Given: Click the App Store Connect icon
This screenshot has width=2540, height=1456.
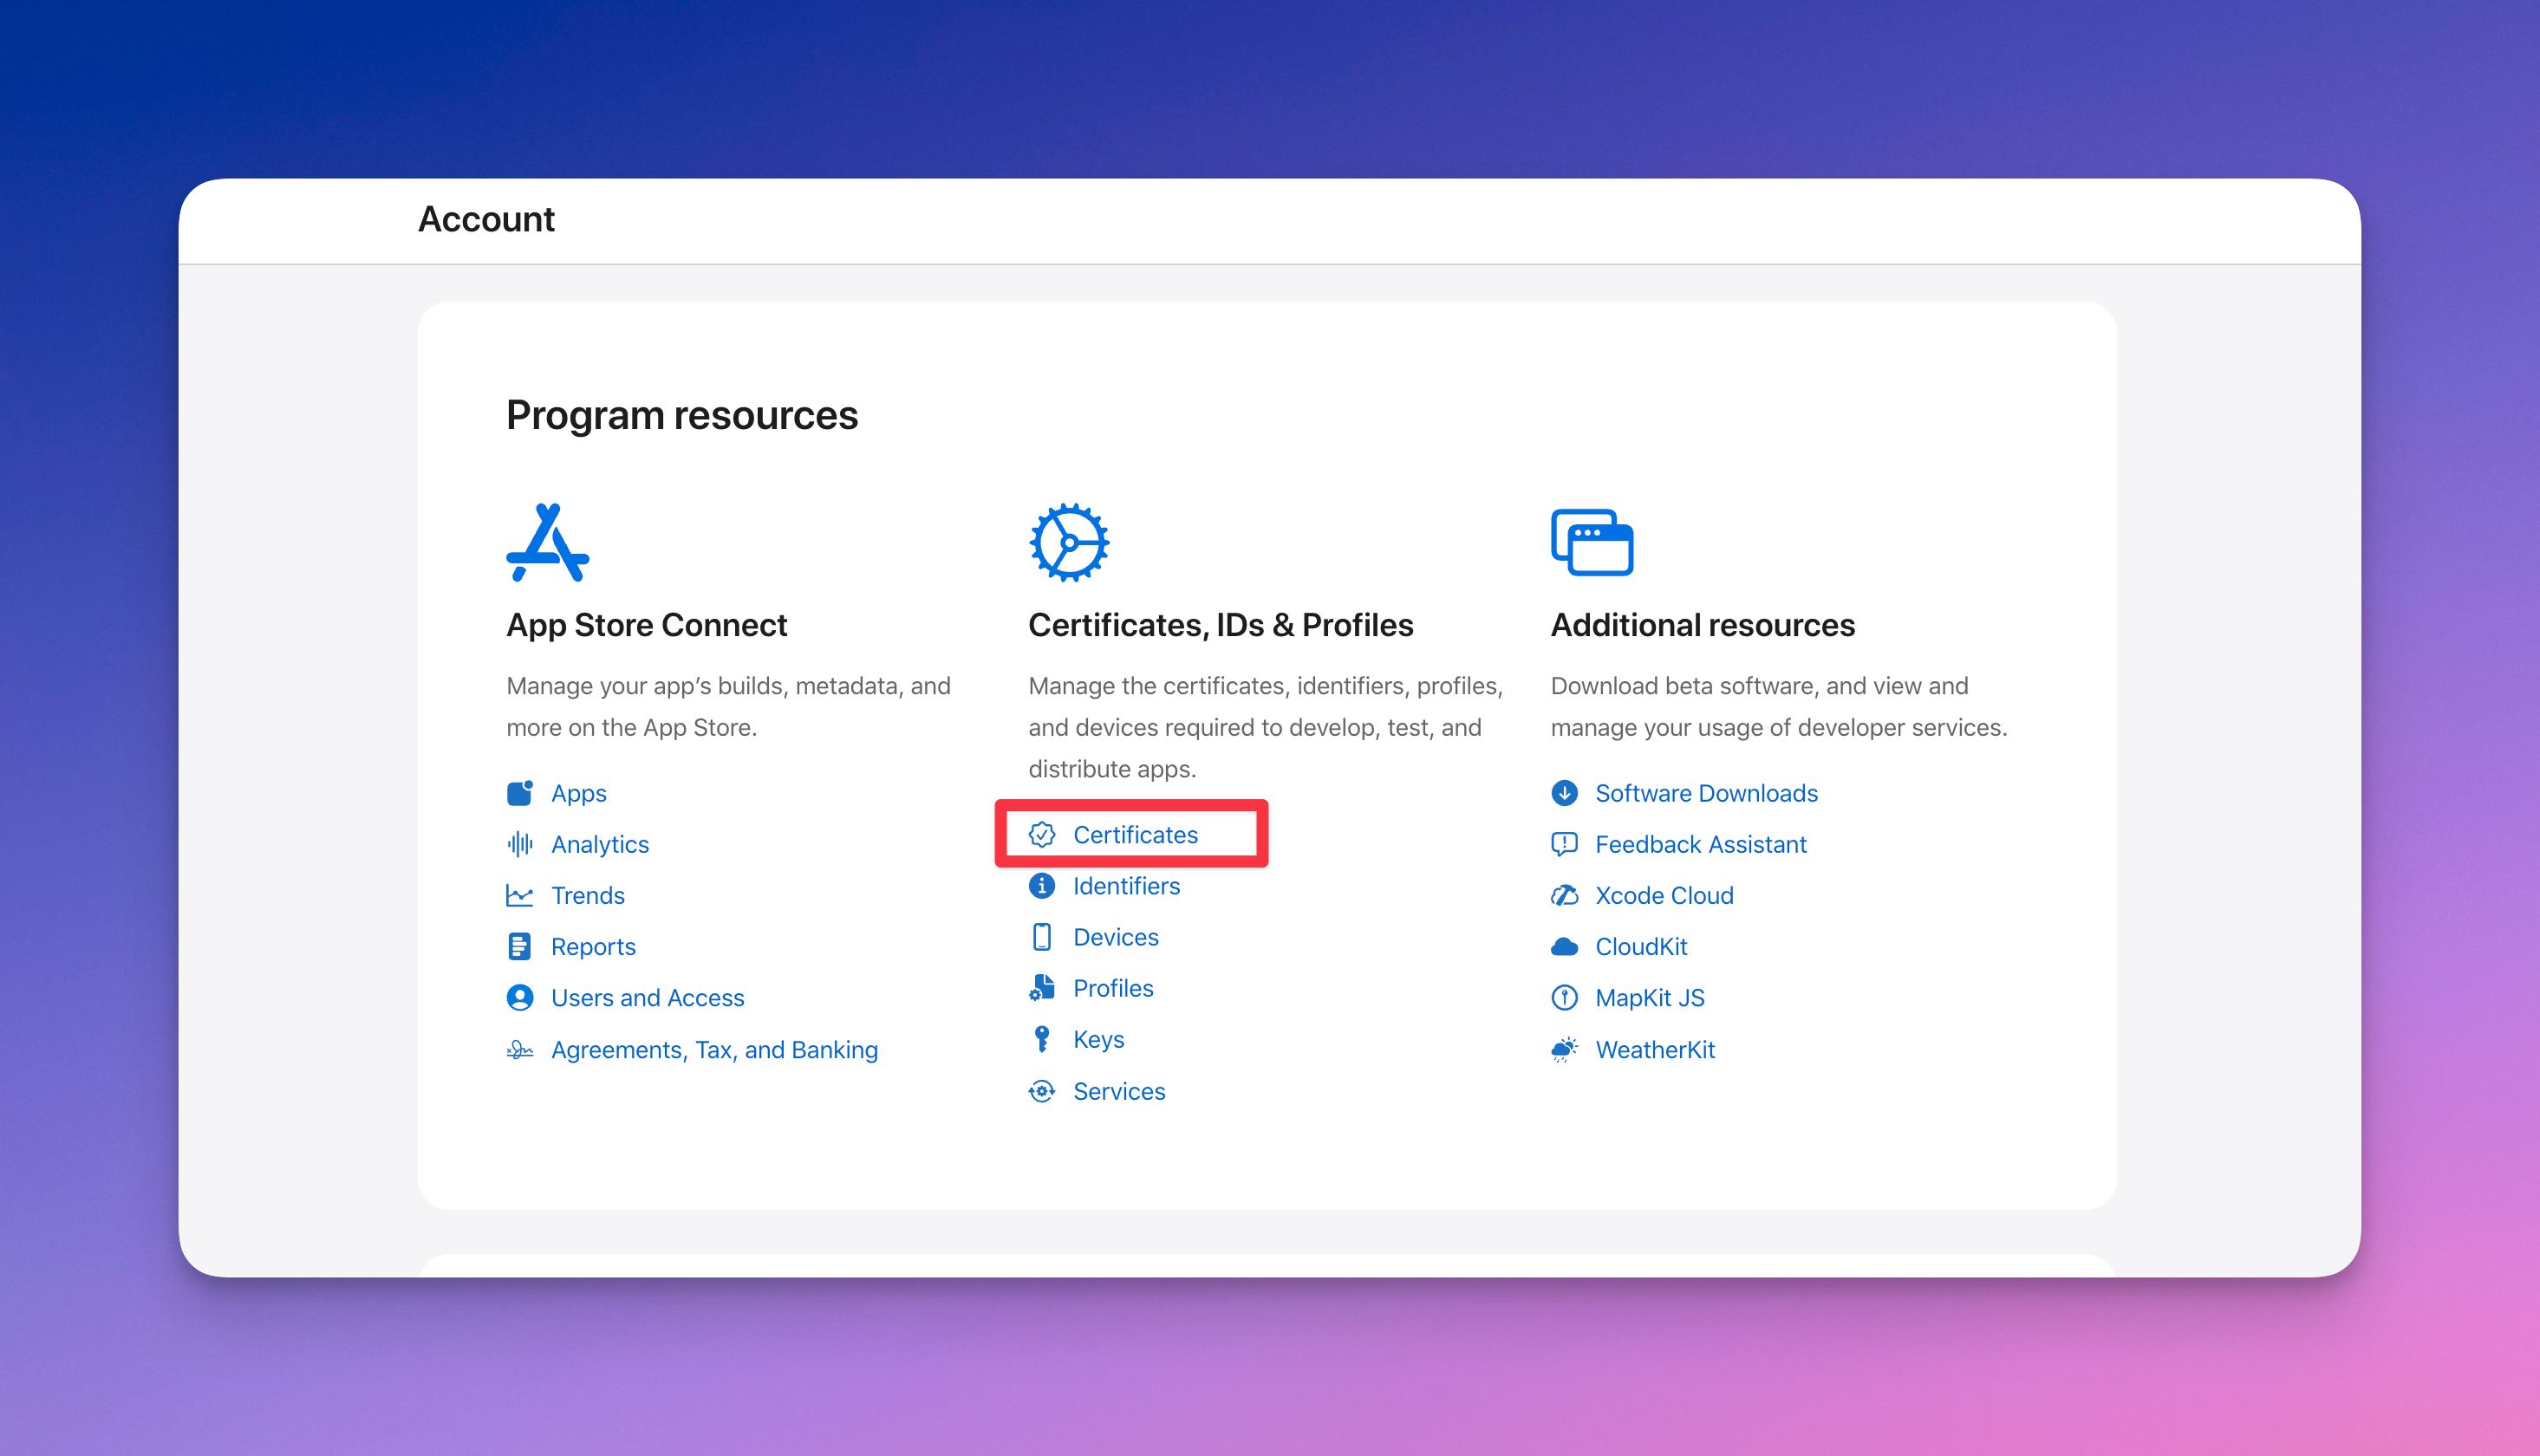Looking at the screenshot, I should [x=545, y=541].
